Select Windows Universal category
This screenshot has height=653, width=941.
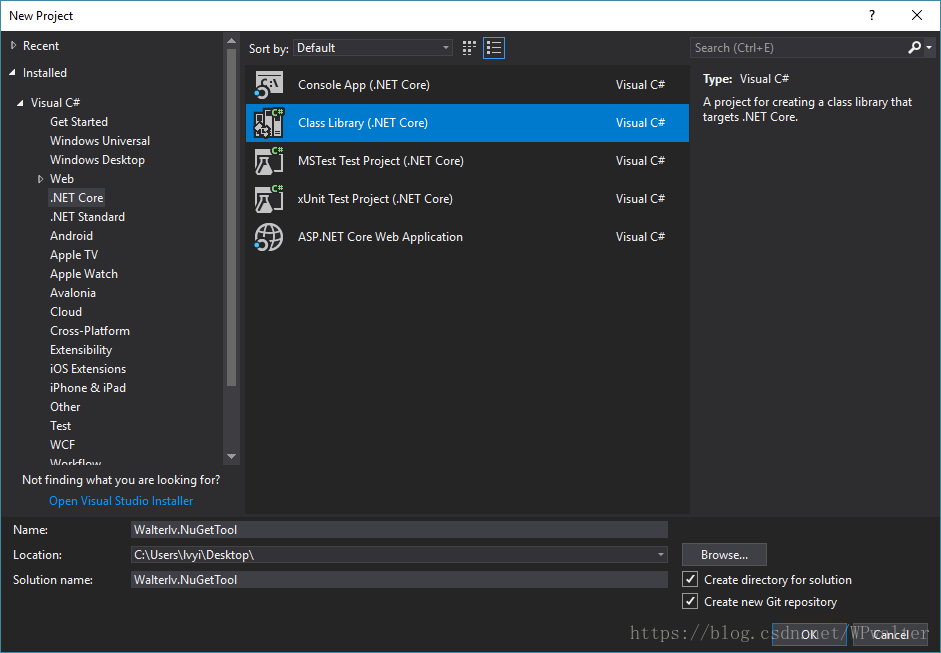coord(100,141)
